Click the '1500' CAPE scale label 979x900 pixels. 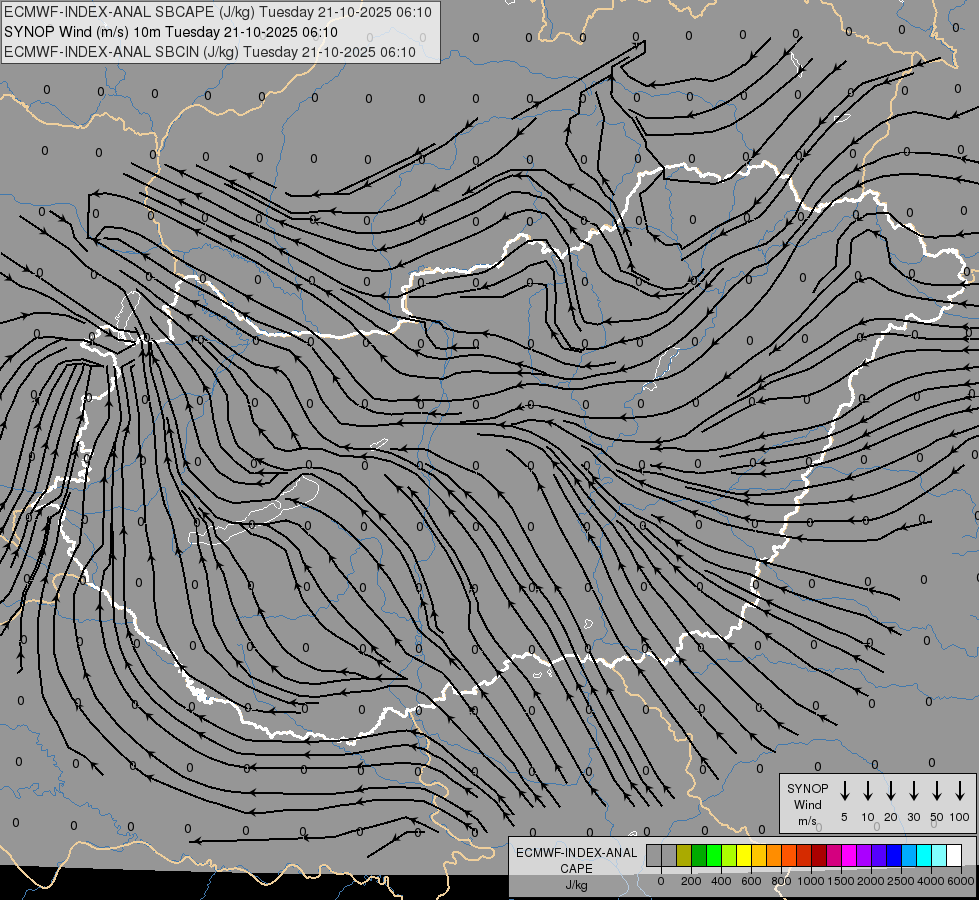click(841, 881)
